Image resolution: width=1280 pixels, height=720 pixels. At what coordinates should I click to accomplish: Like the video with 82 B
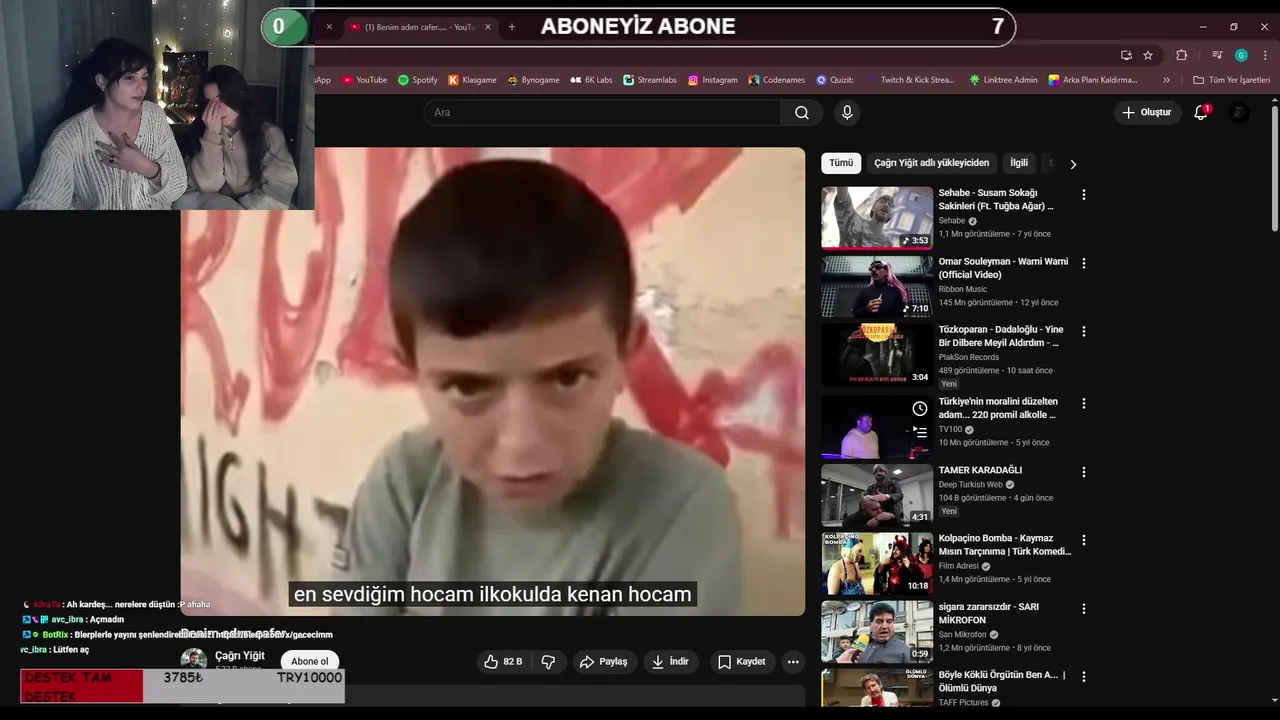click(x=503, y=661)
